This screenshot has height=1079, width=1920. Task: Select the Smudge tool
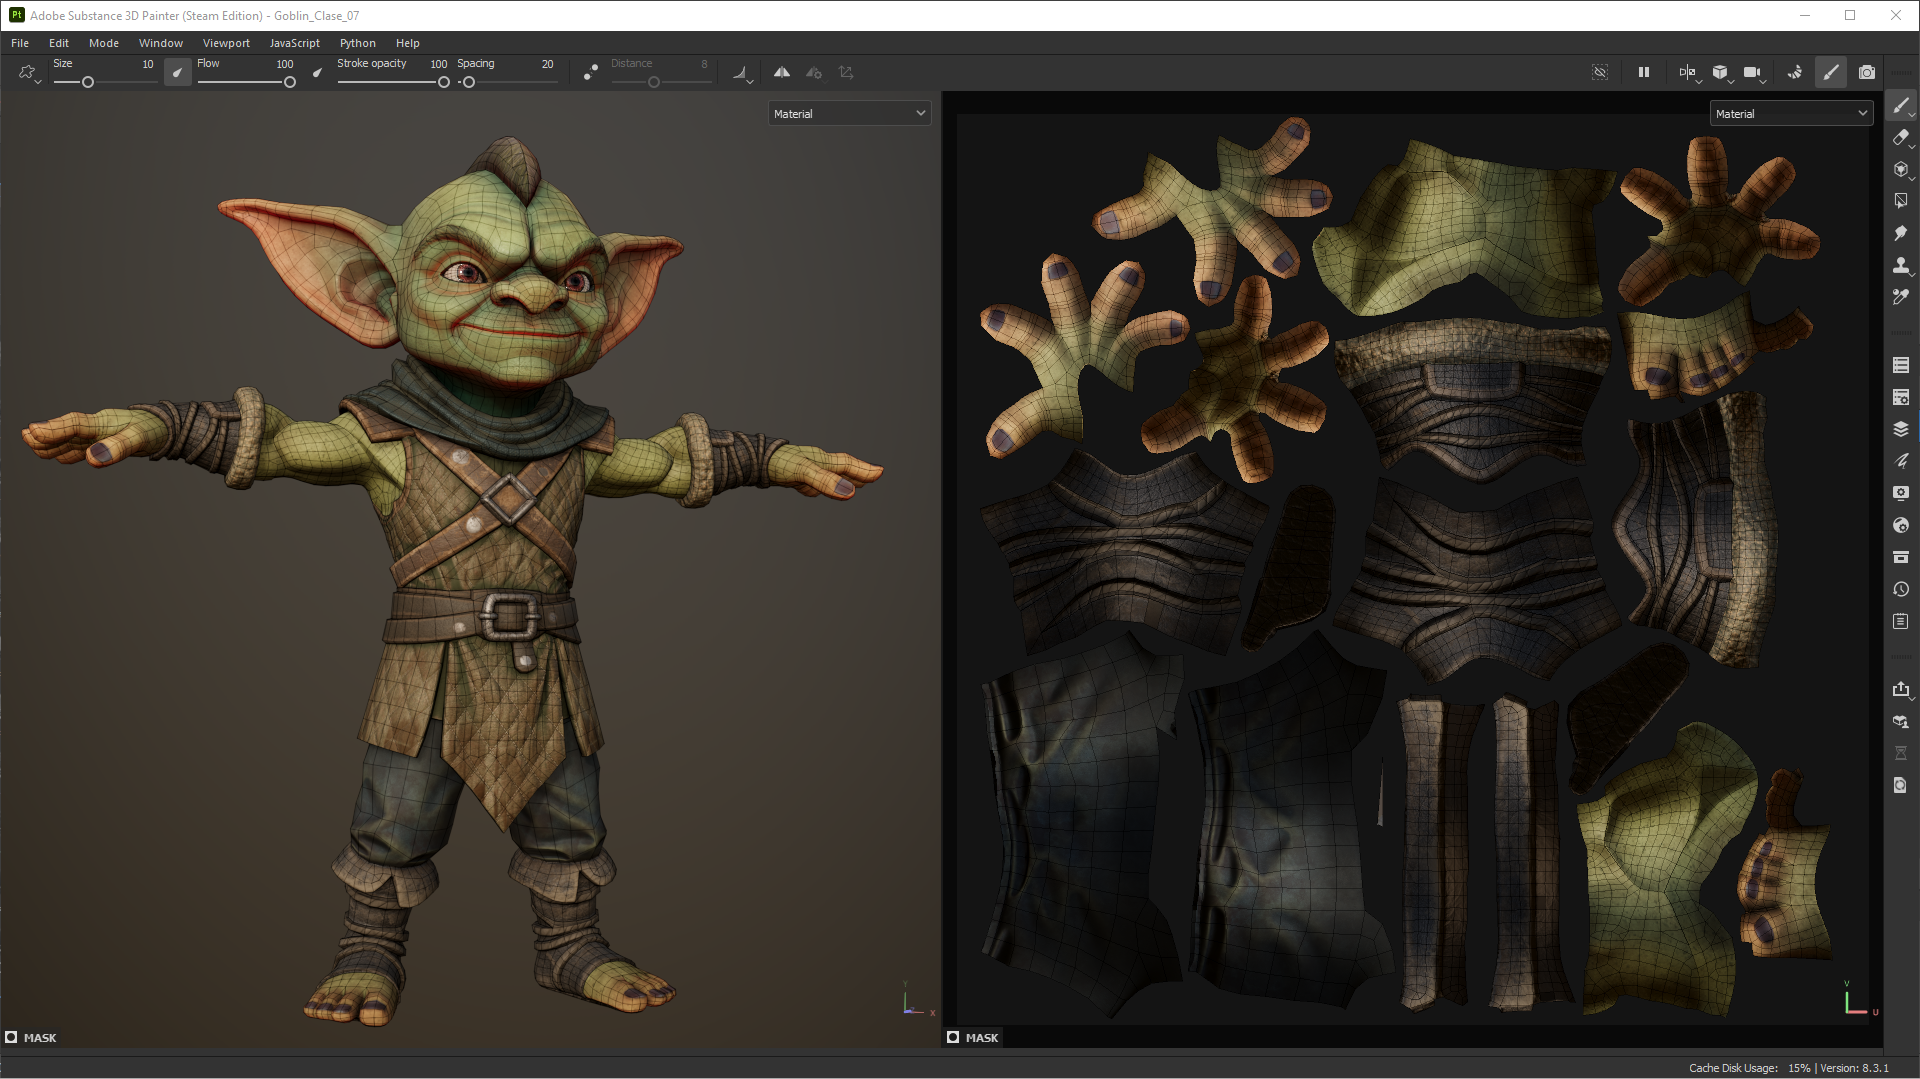[x=1901, y=233]
